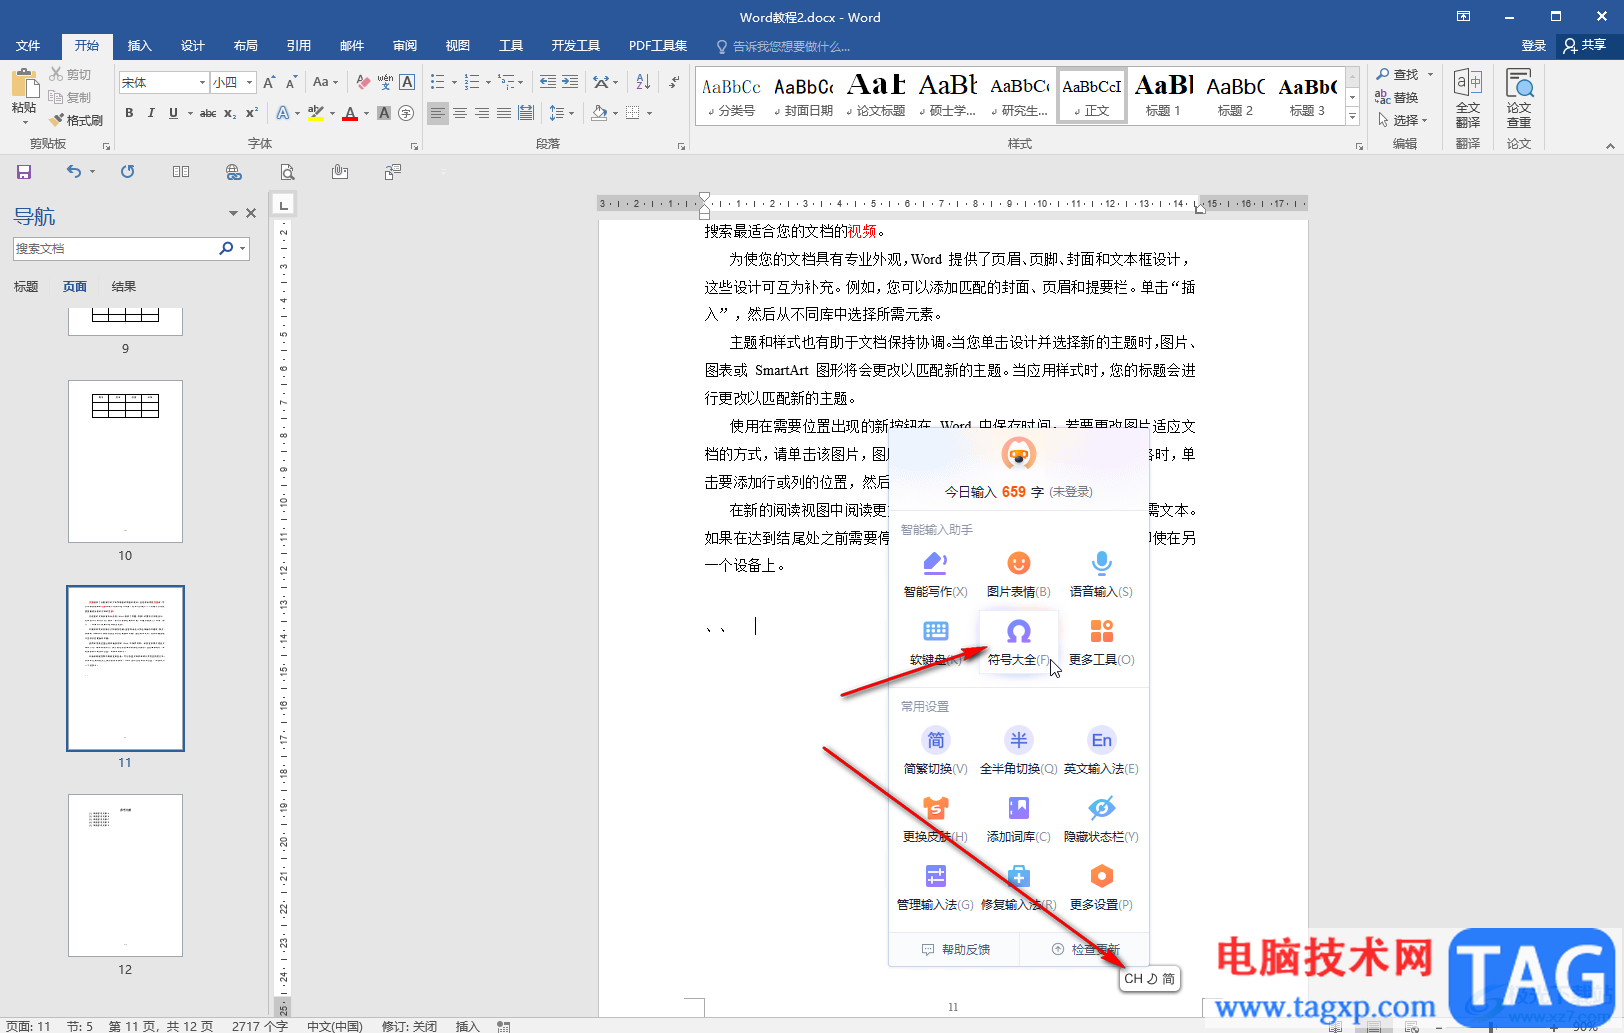Click the Increase Indent button

[570, 82]
